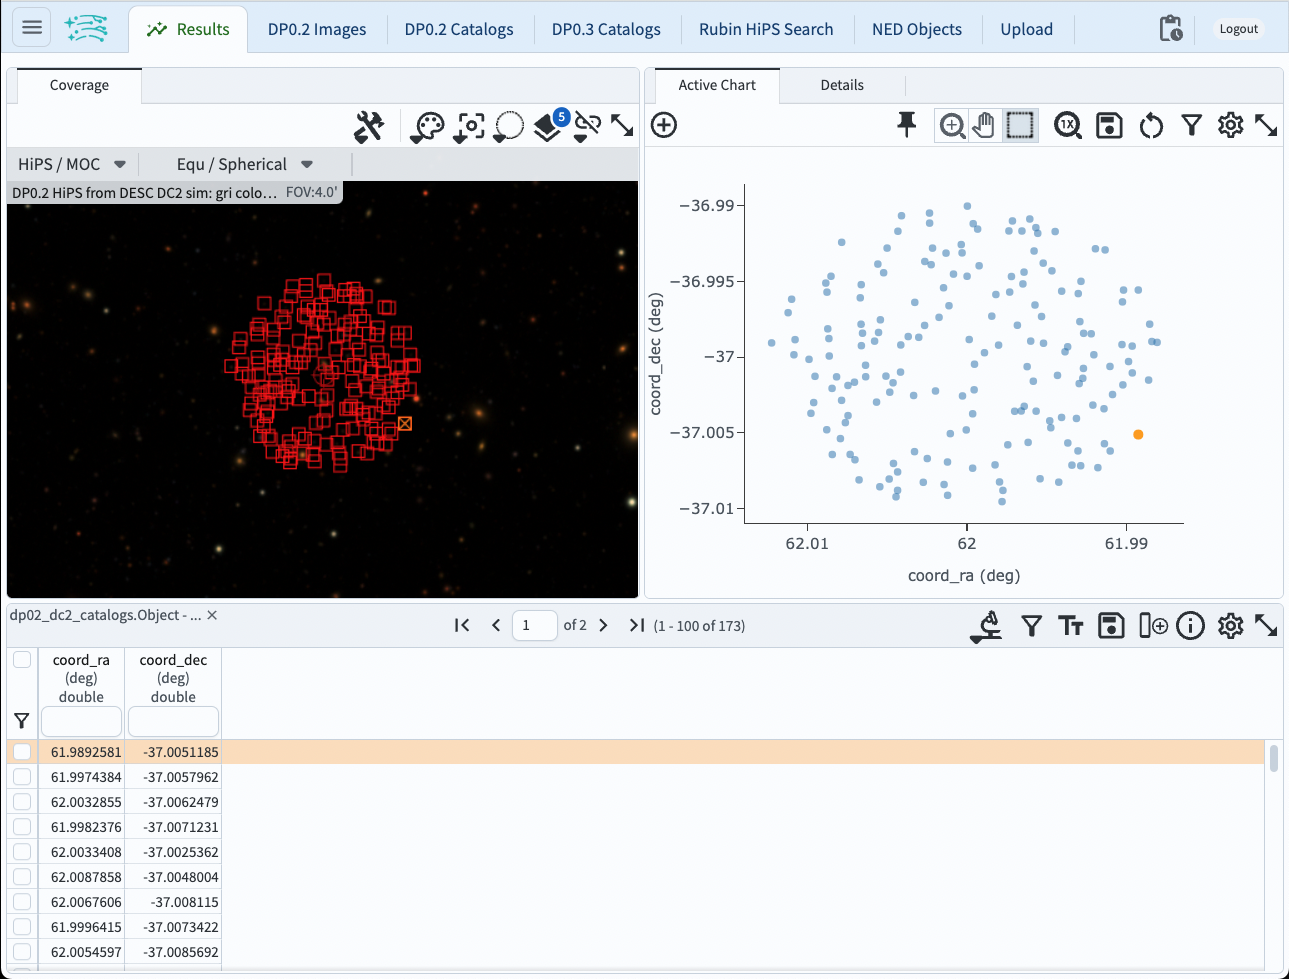This screenshot has height=979, width=1289.
Task: Open the NED Objects tab
Action: click(917, 29)
